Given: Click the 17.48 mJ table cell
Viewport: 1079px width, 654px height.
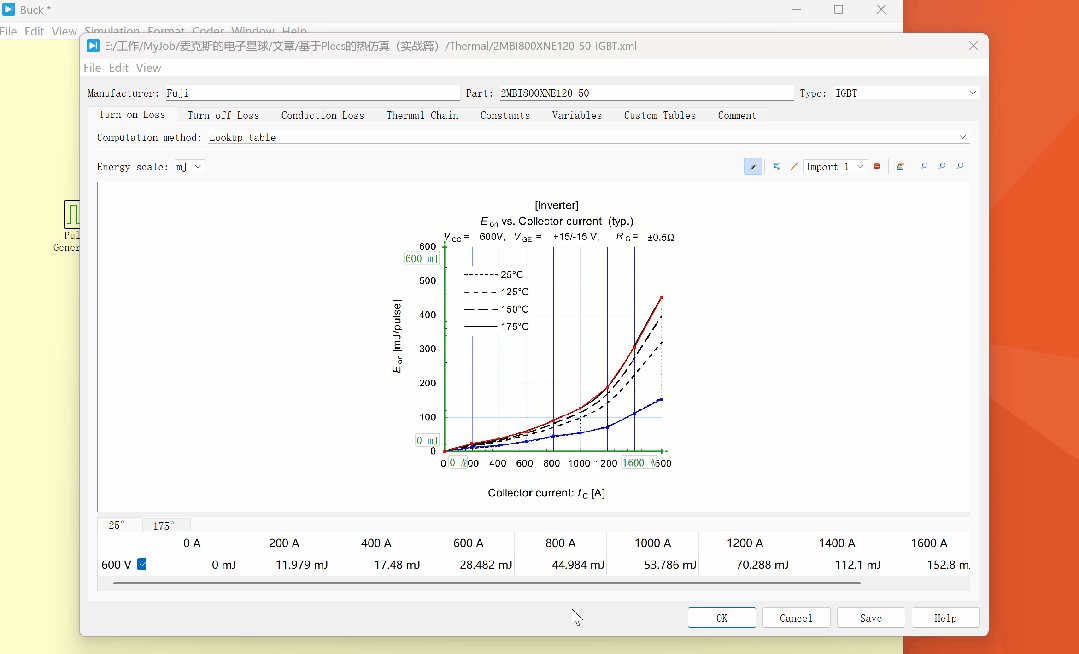Looking at the screenshot, I should pyautogui.click(x=397, y=565).
